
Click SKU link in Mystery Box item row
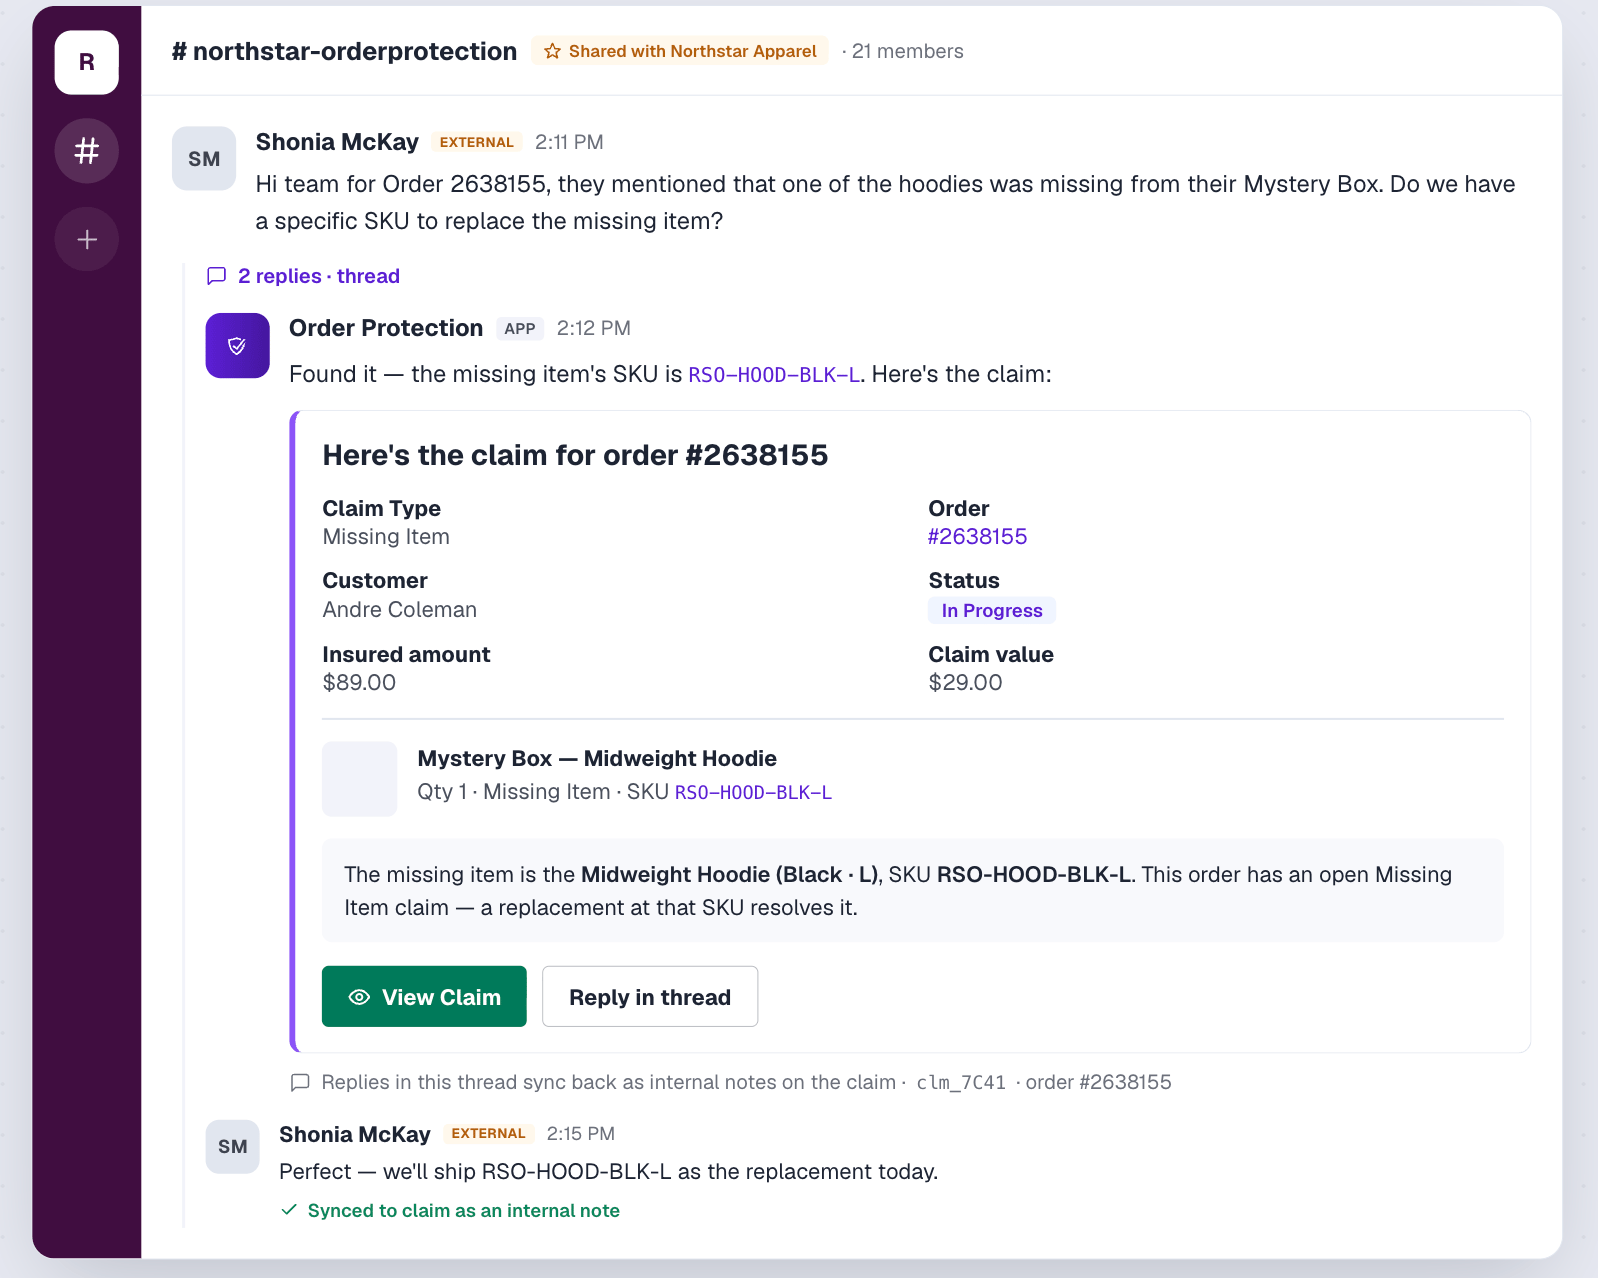753,793
